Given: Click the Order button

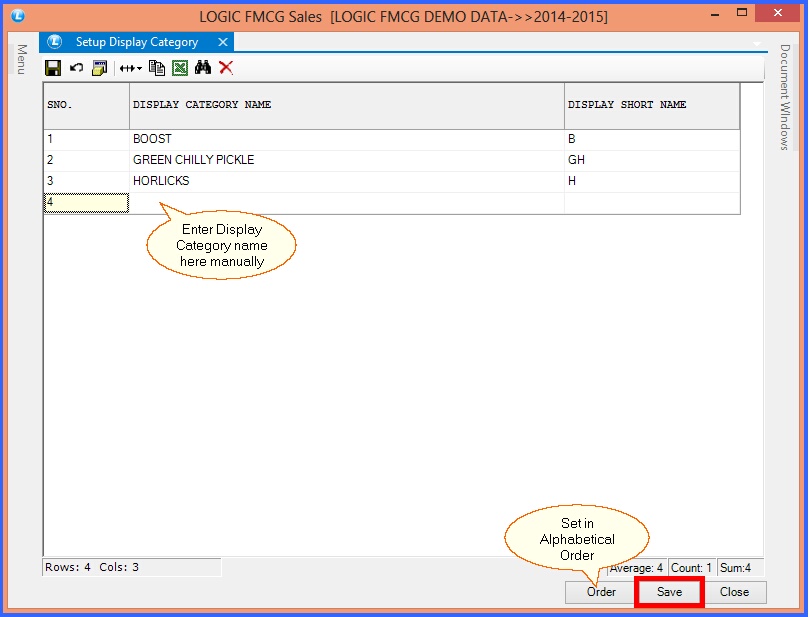Looking at the screenshot, I should pos(601,592).
